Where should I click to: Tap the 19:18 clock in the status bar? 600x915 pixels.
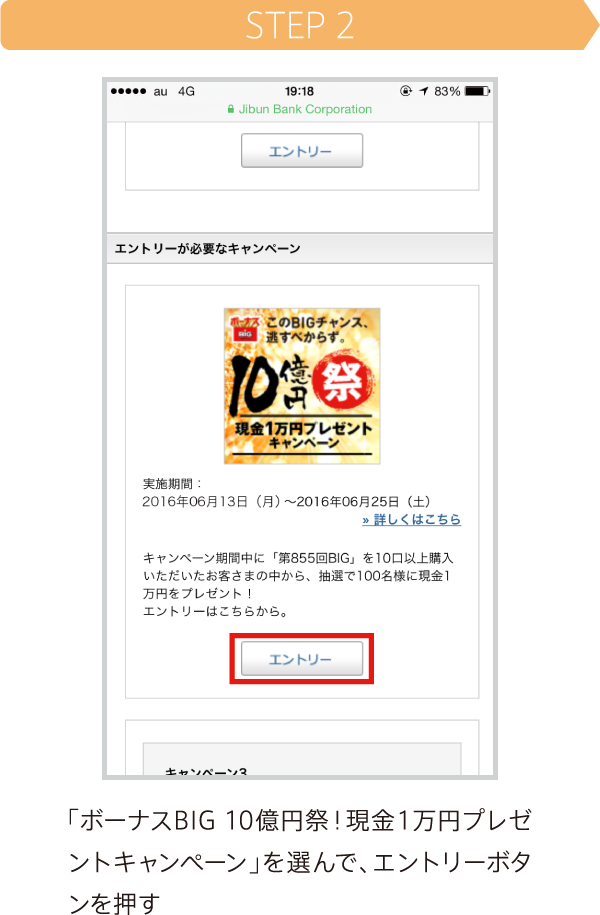pos(299,91)
